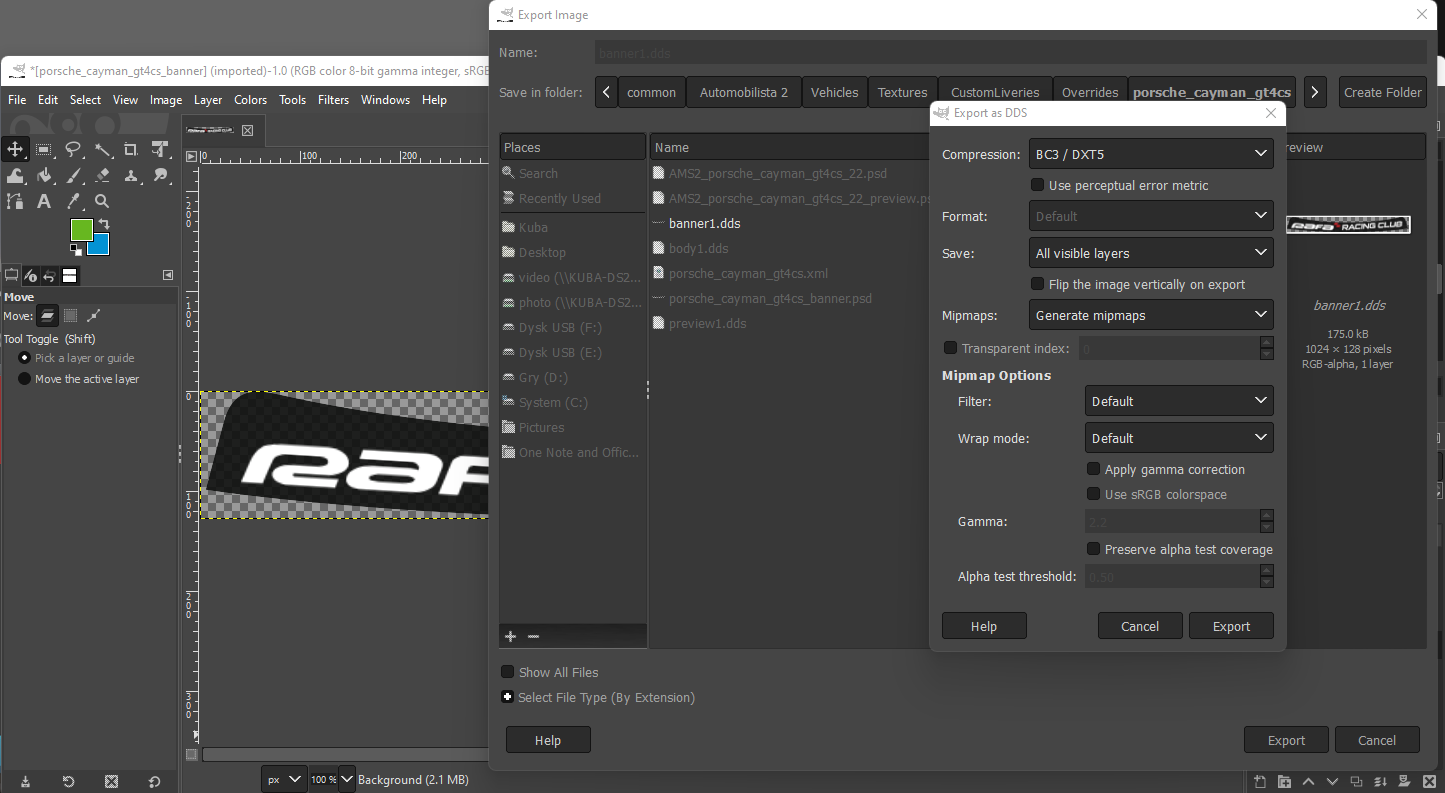This screenshot has height=793, width=1445.
Task: Click Cancel in the Export as DDS dialog
Action: [1139, 626]
